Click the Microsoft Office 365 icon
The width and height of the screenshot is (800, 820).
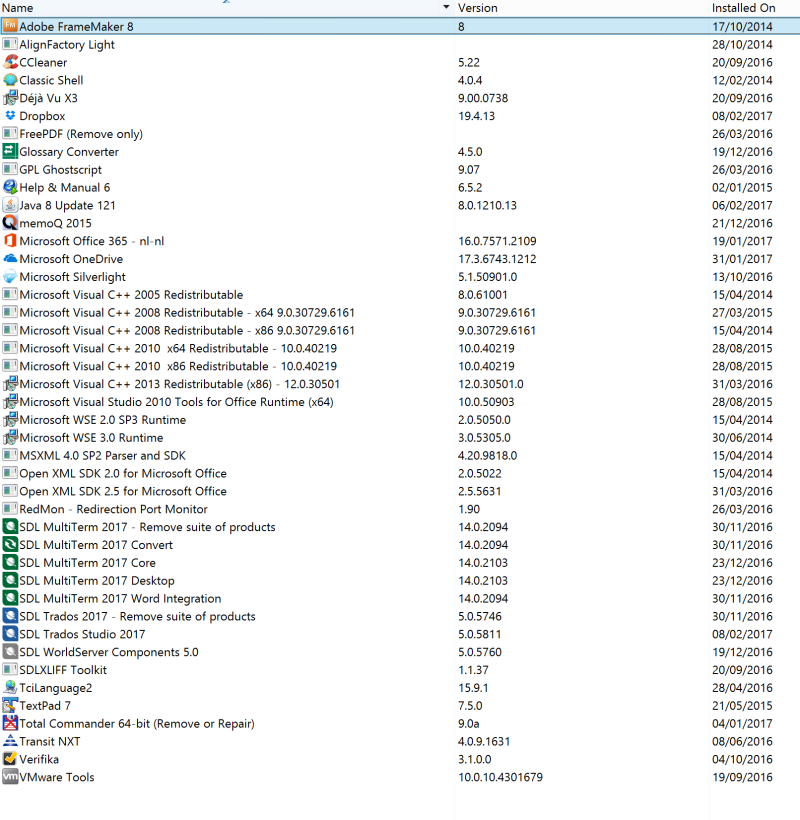pos(10,241)
